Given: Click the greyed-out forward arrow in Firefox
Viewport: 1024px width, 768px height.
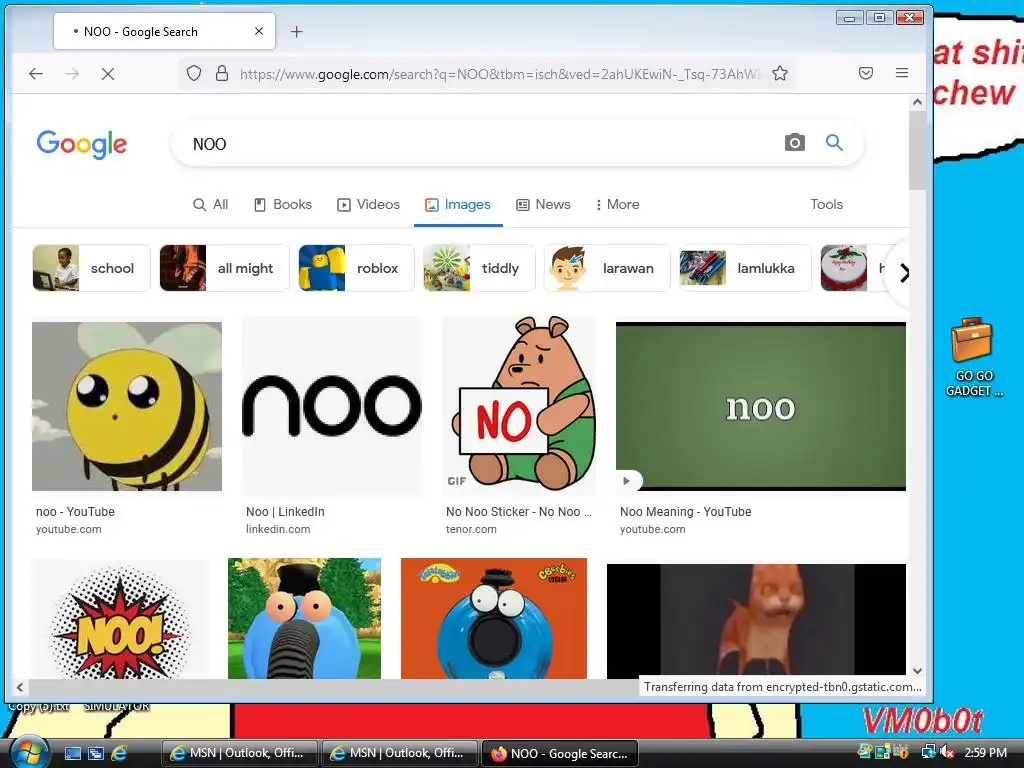Looking at the screenshot, I should tap(72, 74).
